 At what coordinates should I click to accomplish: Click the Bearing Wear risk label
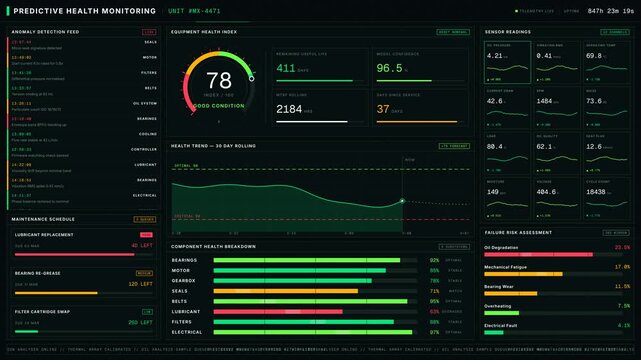pos(499,287)
